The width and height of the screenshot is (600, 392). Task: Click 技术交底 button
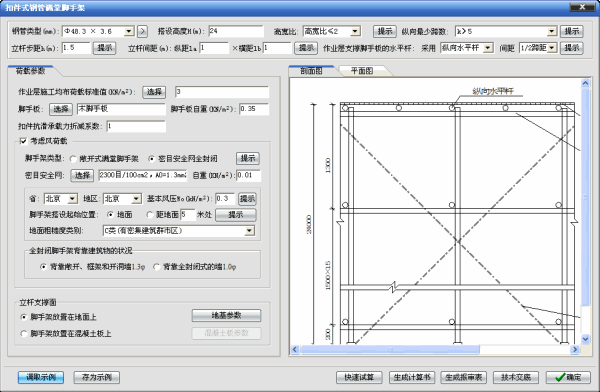pos(515,377)
